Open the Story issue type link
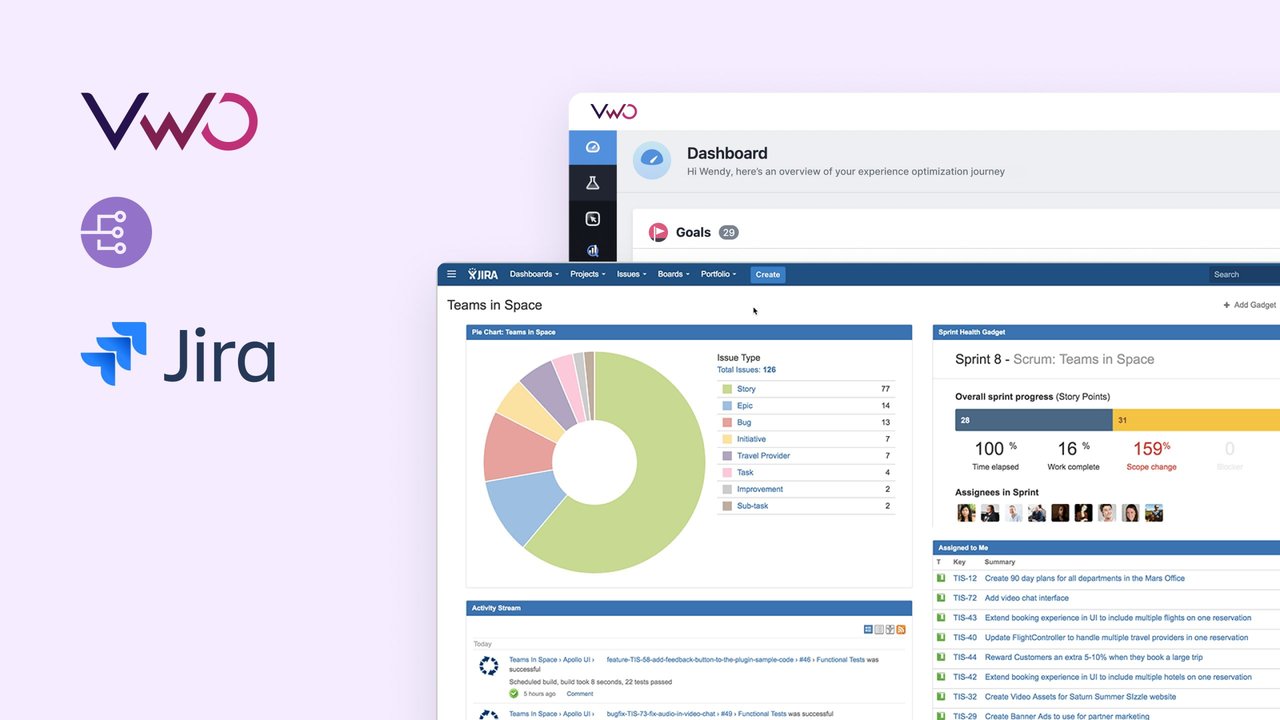 tap(746, 389)
